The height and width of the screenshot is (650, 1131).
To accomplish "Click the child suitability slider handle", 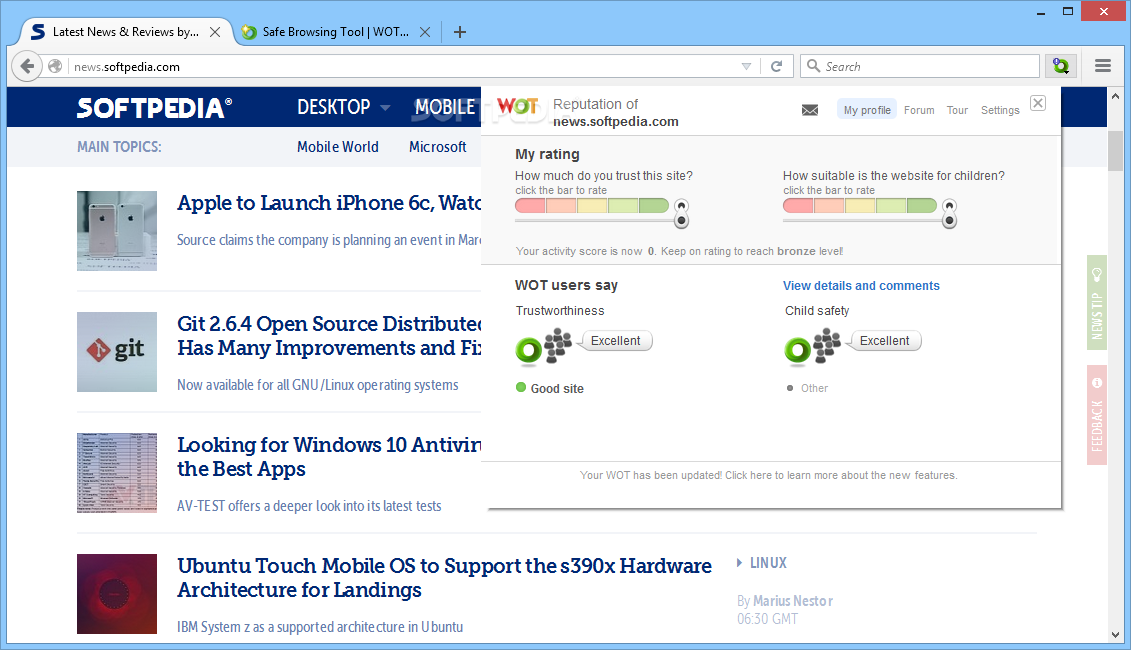I will point(949,220).
